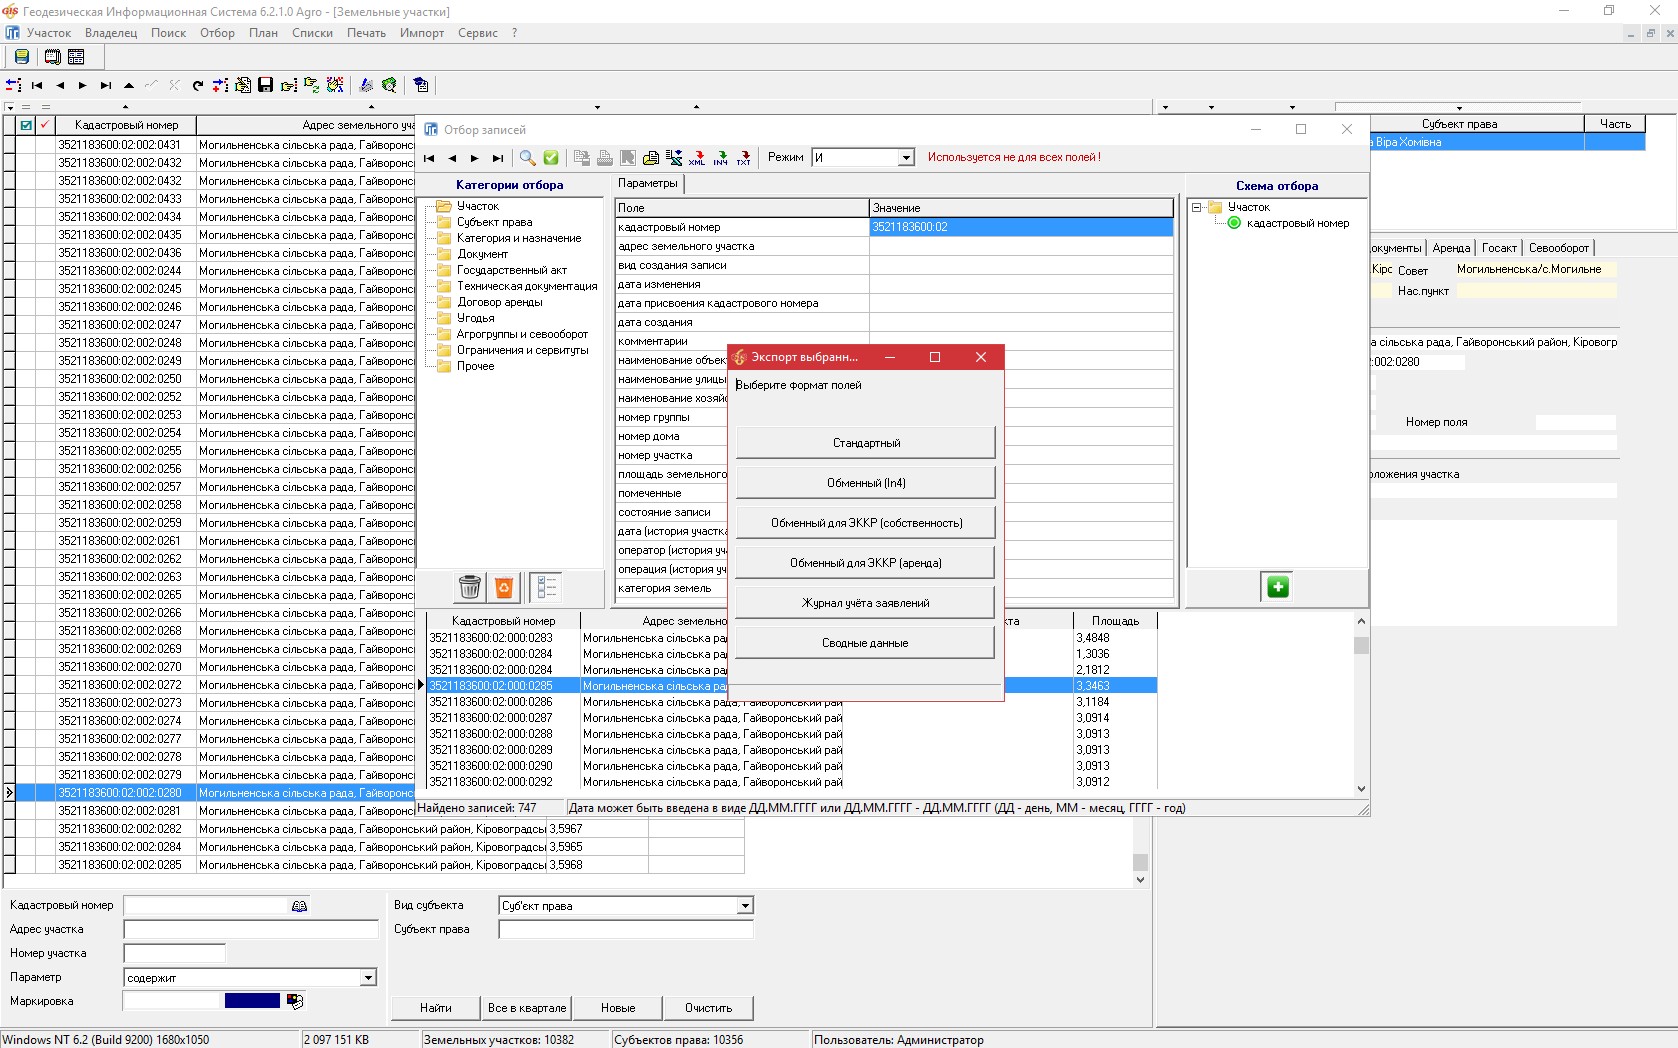The image size is (1678, 1048).
Task: Click the IN4 export icon
Action: click(x=720, y=158)
